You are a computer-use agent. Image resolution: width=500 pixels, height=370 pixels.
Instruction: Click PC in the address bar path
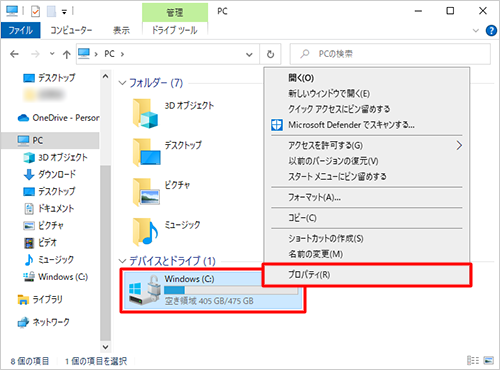[x=109, y=54]
